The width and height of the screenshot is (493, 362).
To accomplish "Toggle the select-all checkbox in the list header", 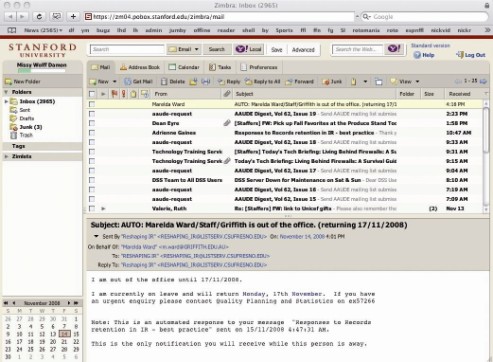I will coord(92,94).
